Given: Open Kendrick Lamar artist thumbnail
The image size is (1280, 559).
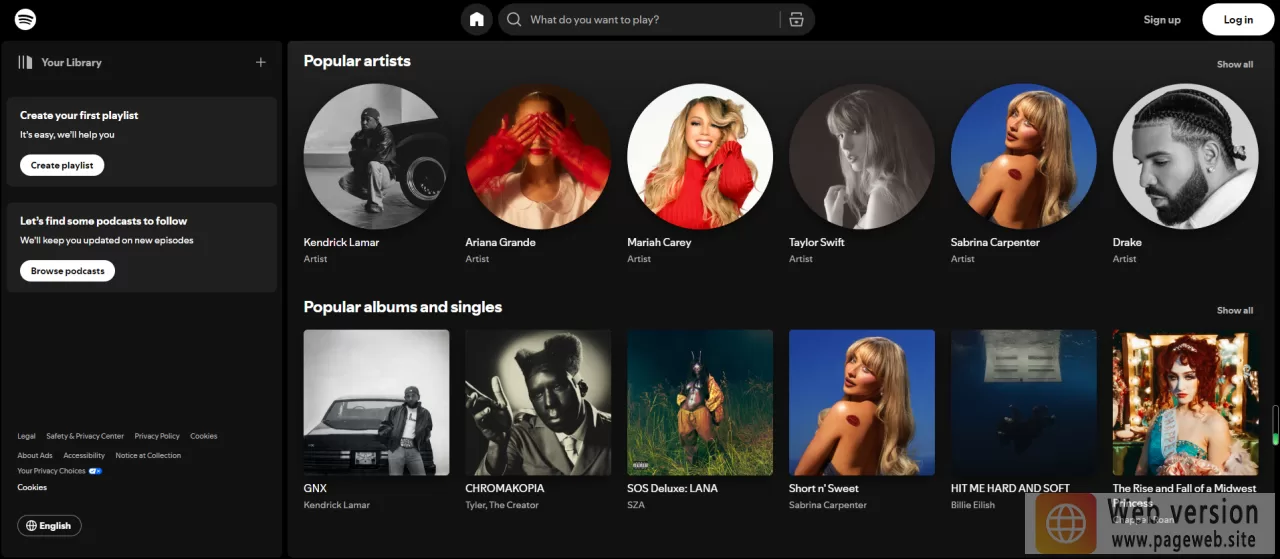Looking at the screenshot, I should (376, 157).
